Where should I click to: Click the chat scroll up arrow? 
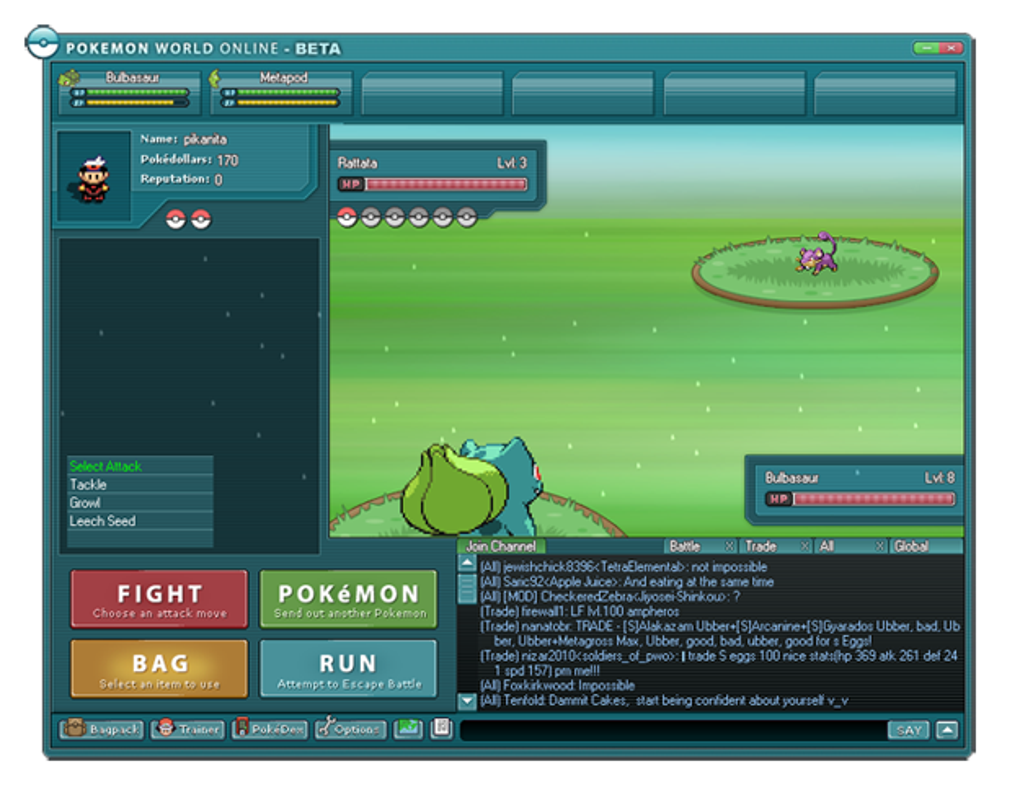click(467, 563)
